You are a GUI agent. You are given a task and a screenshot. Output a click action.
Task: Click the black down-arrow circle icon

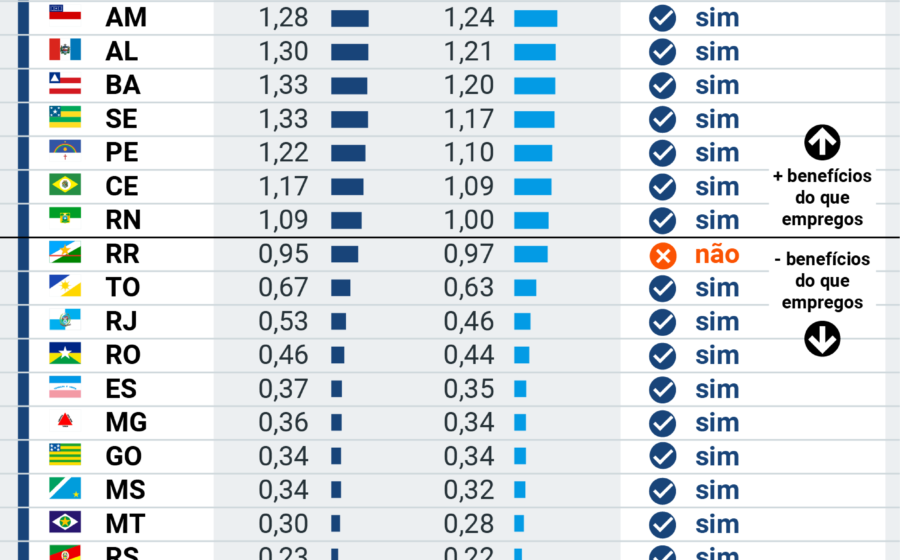(822, 339)
